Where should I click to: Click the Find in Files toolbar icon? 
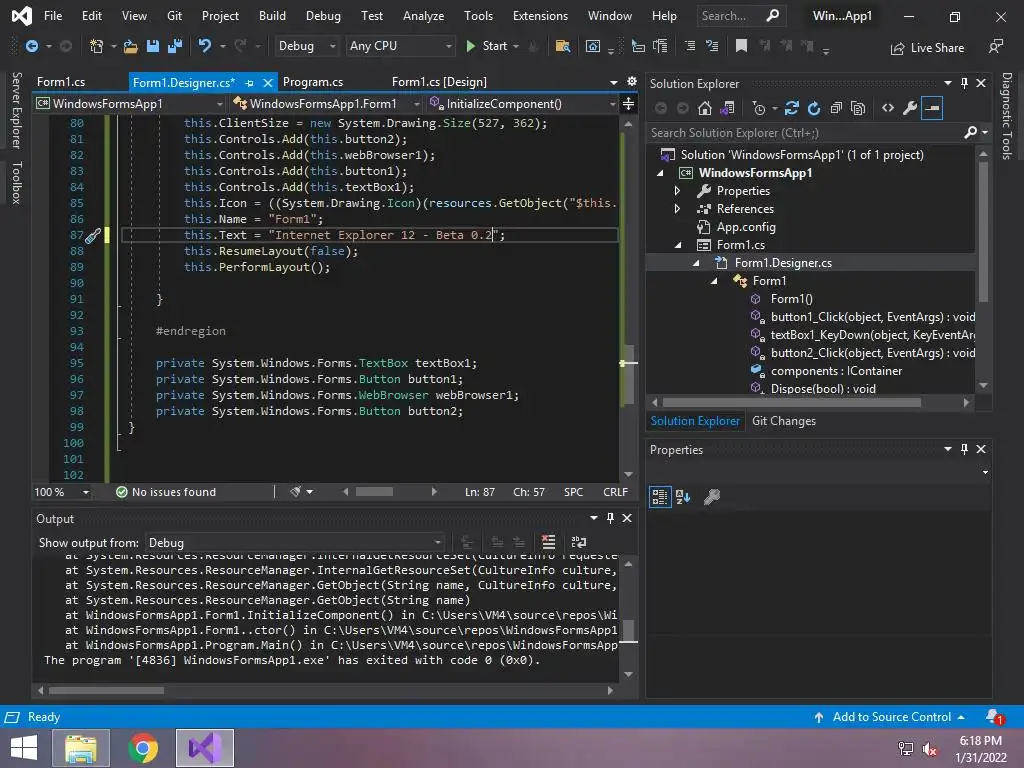point(562,46)
